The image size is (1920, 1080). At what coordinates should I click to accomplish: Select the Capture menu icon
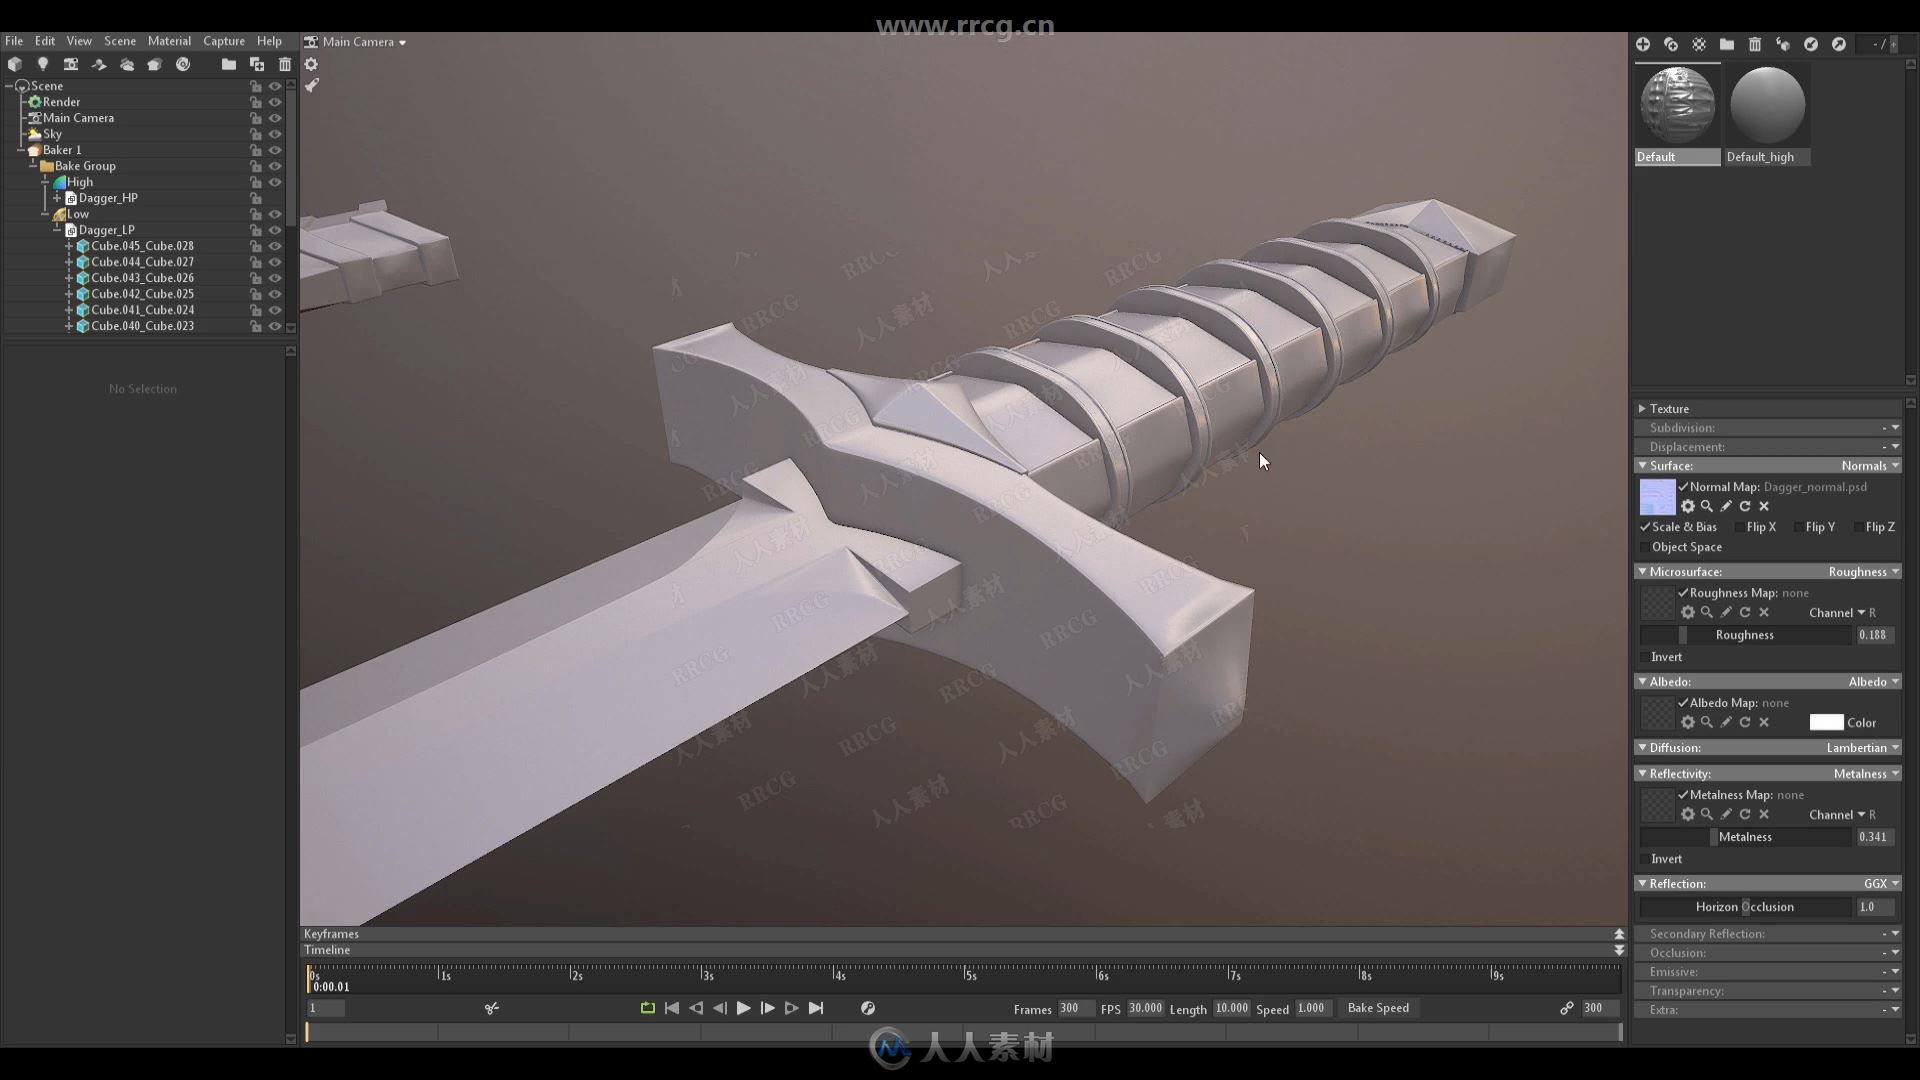(x=223, y=41)
